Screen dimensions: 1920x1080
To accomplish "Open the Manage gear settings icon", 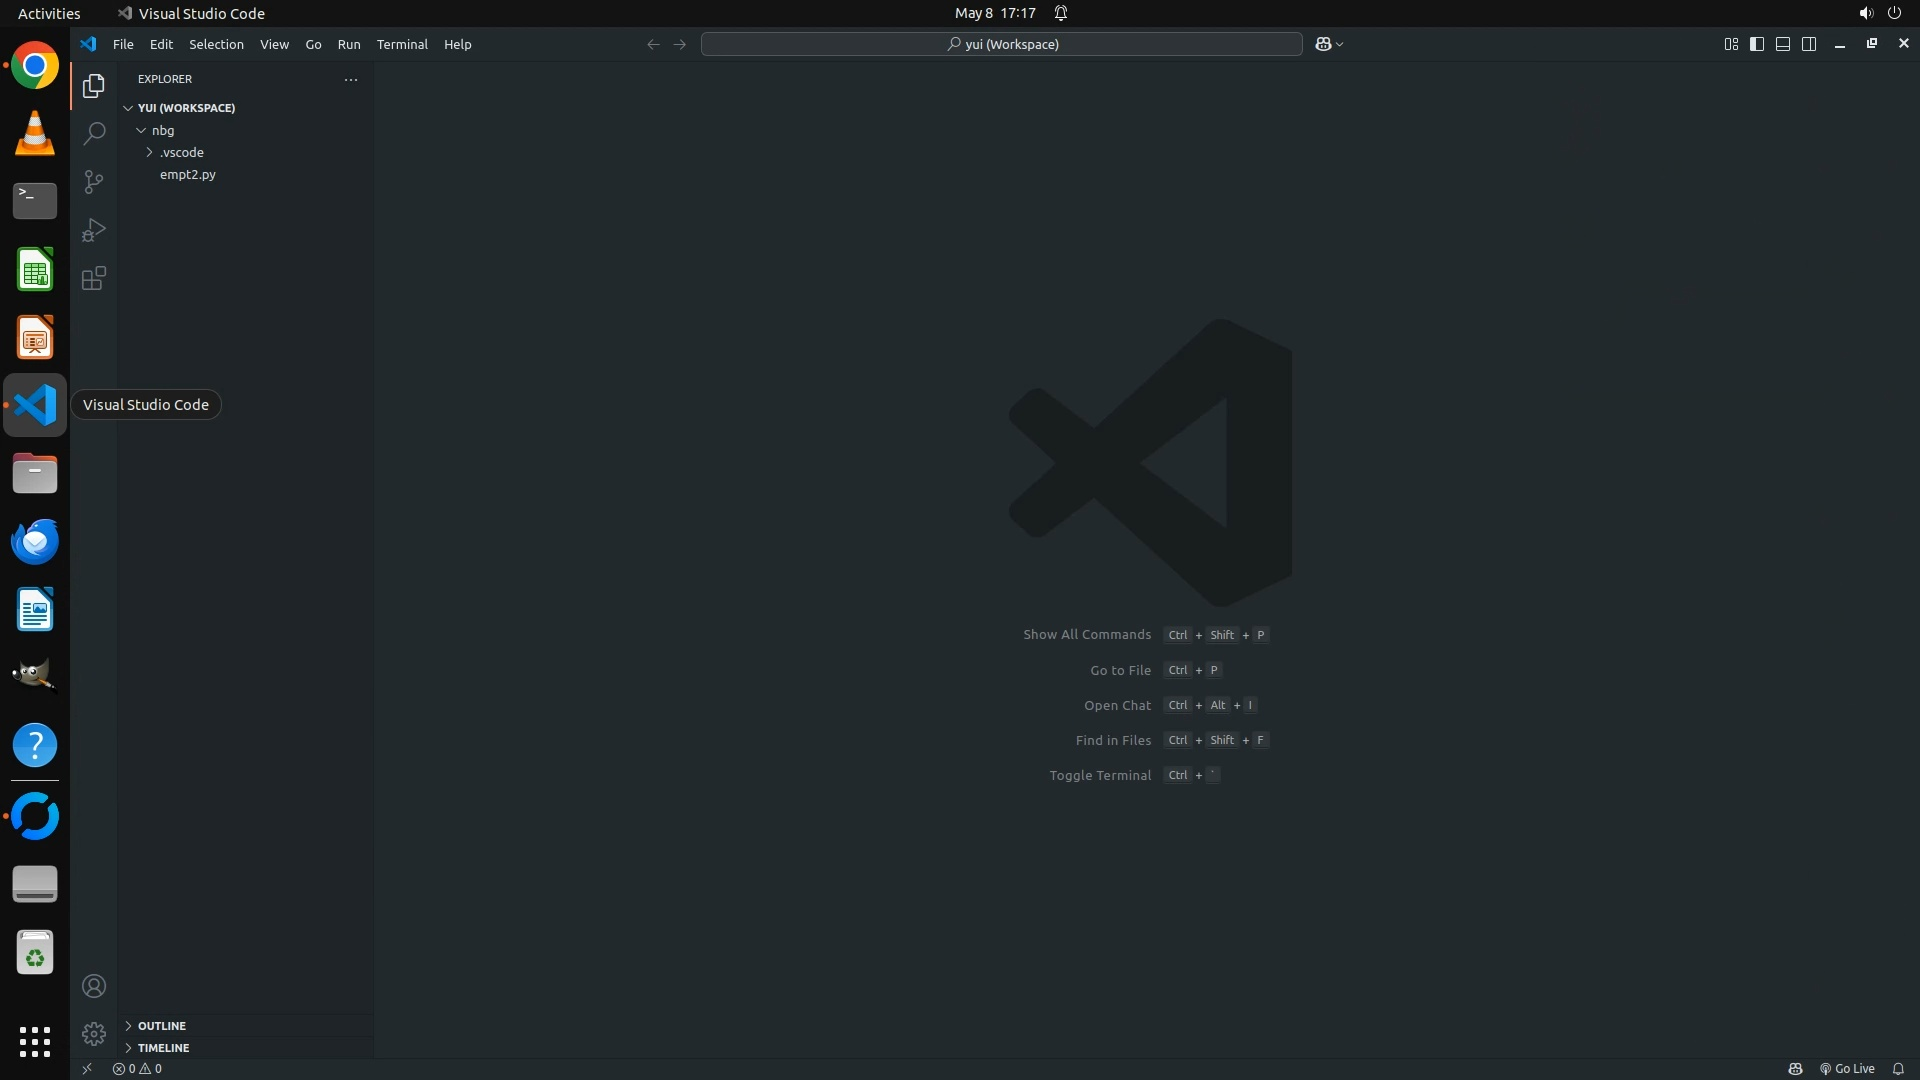I will (94, 1033).
